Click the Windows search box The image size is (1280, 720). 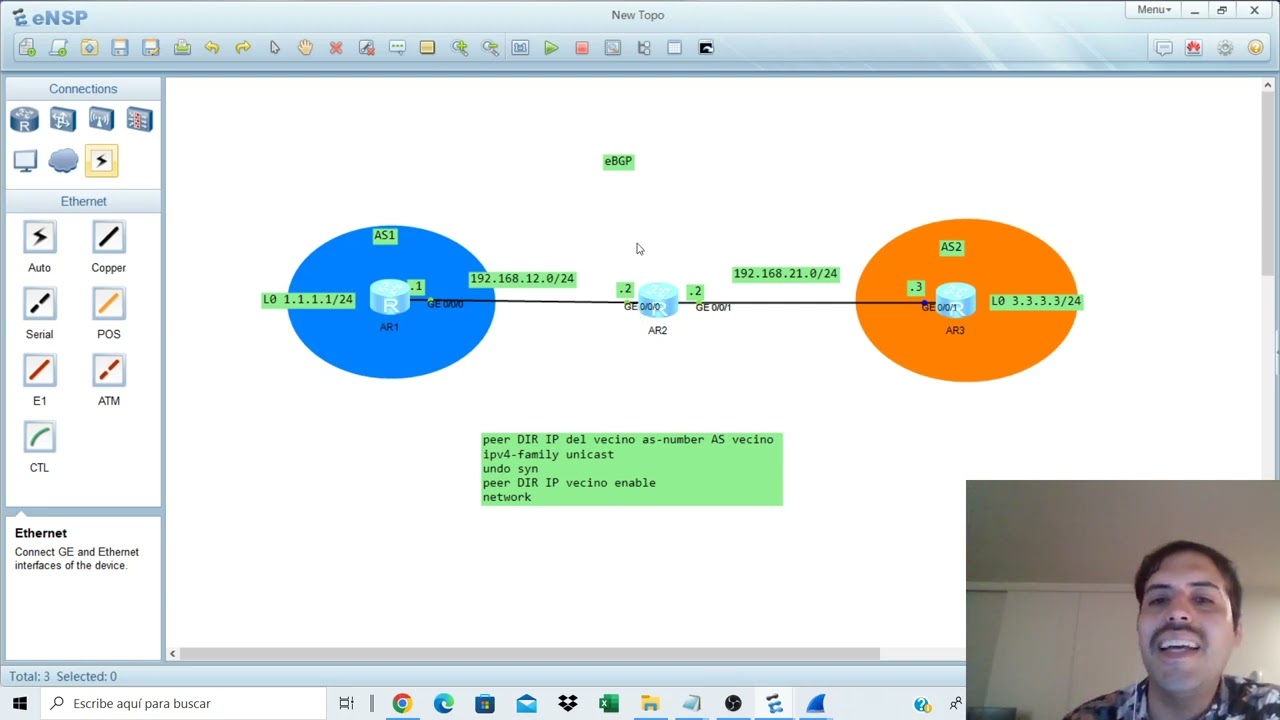click(183, 704)
